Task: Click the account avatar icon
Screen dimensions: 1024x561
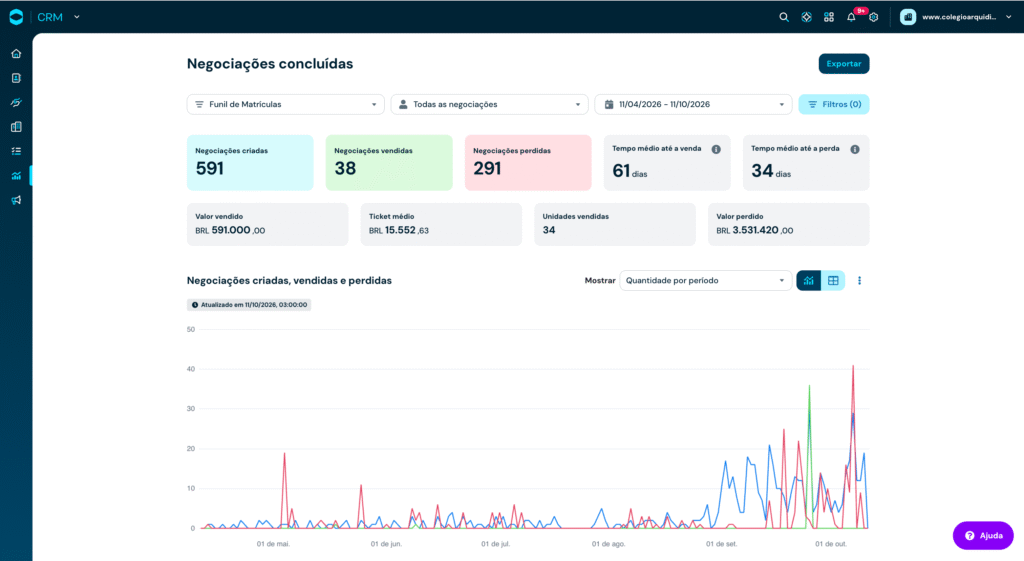Action: tap(908, 17)
